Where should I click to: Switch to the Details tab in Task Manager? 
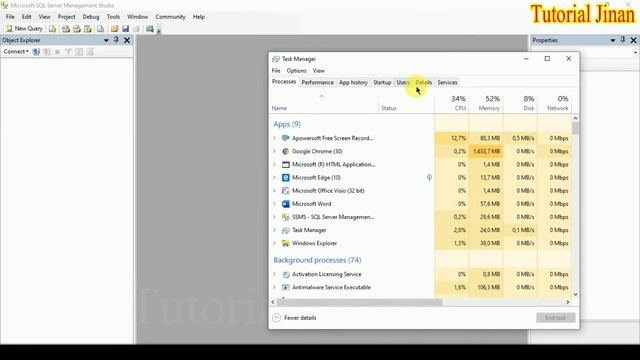(x=423, y=82)
